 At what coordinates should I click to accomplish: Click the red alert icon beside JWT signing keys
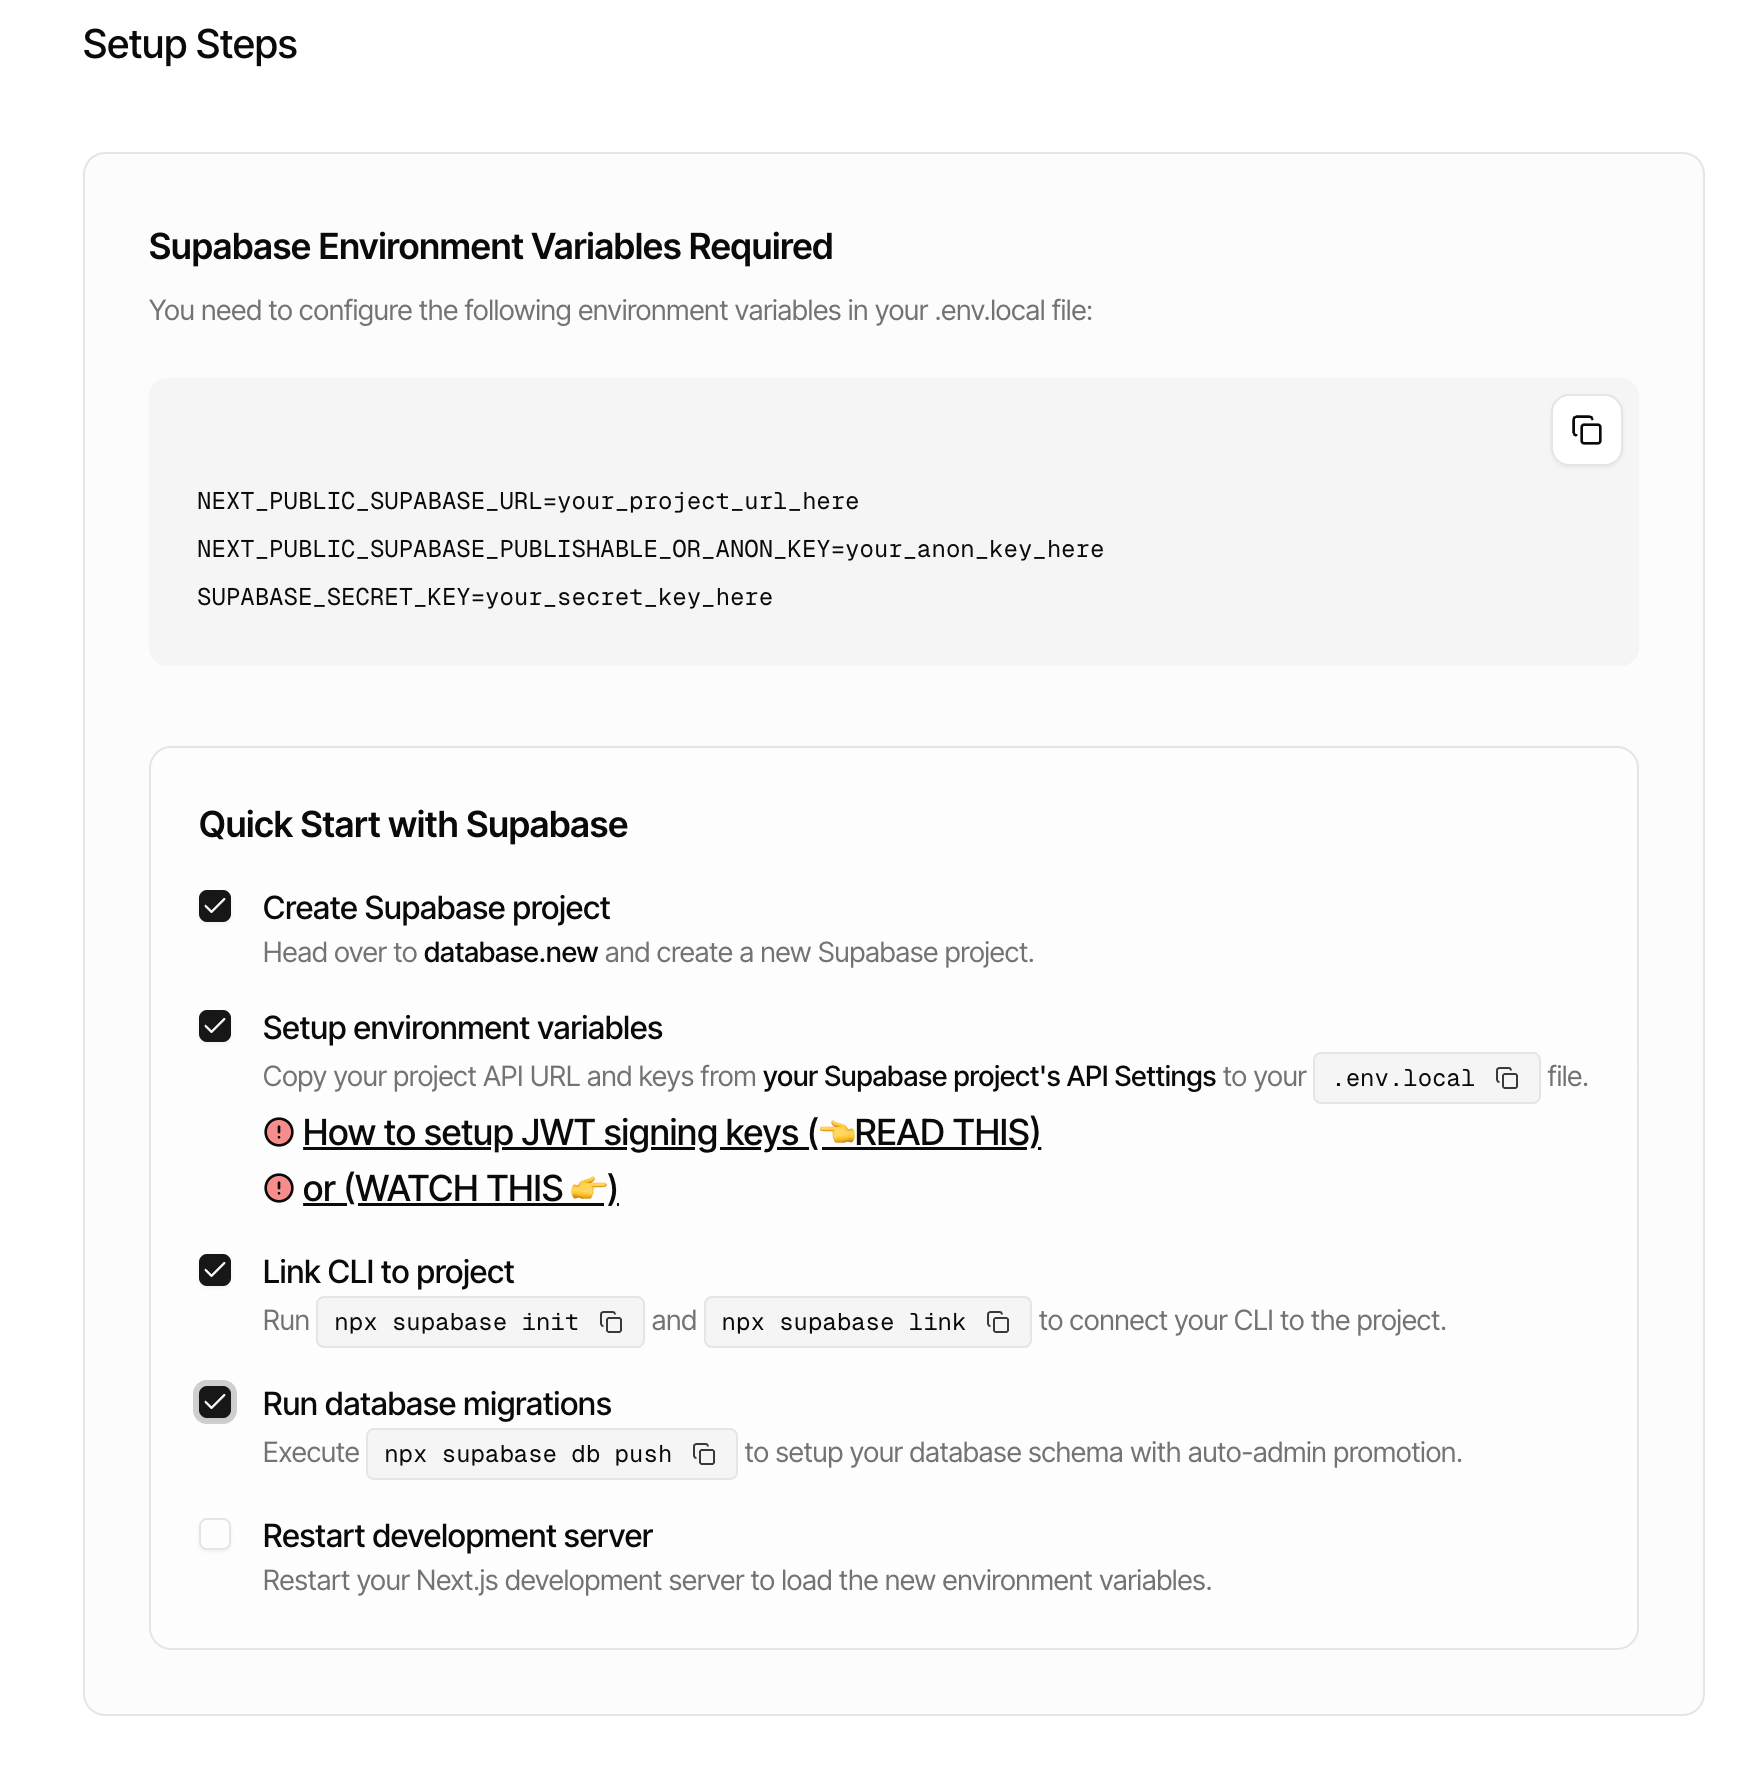click(278, 1132)
